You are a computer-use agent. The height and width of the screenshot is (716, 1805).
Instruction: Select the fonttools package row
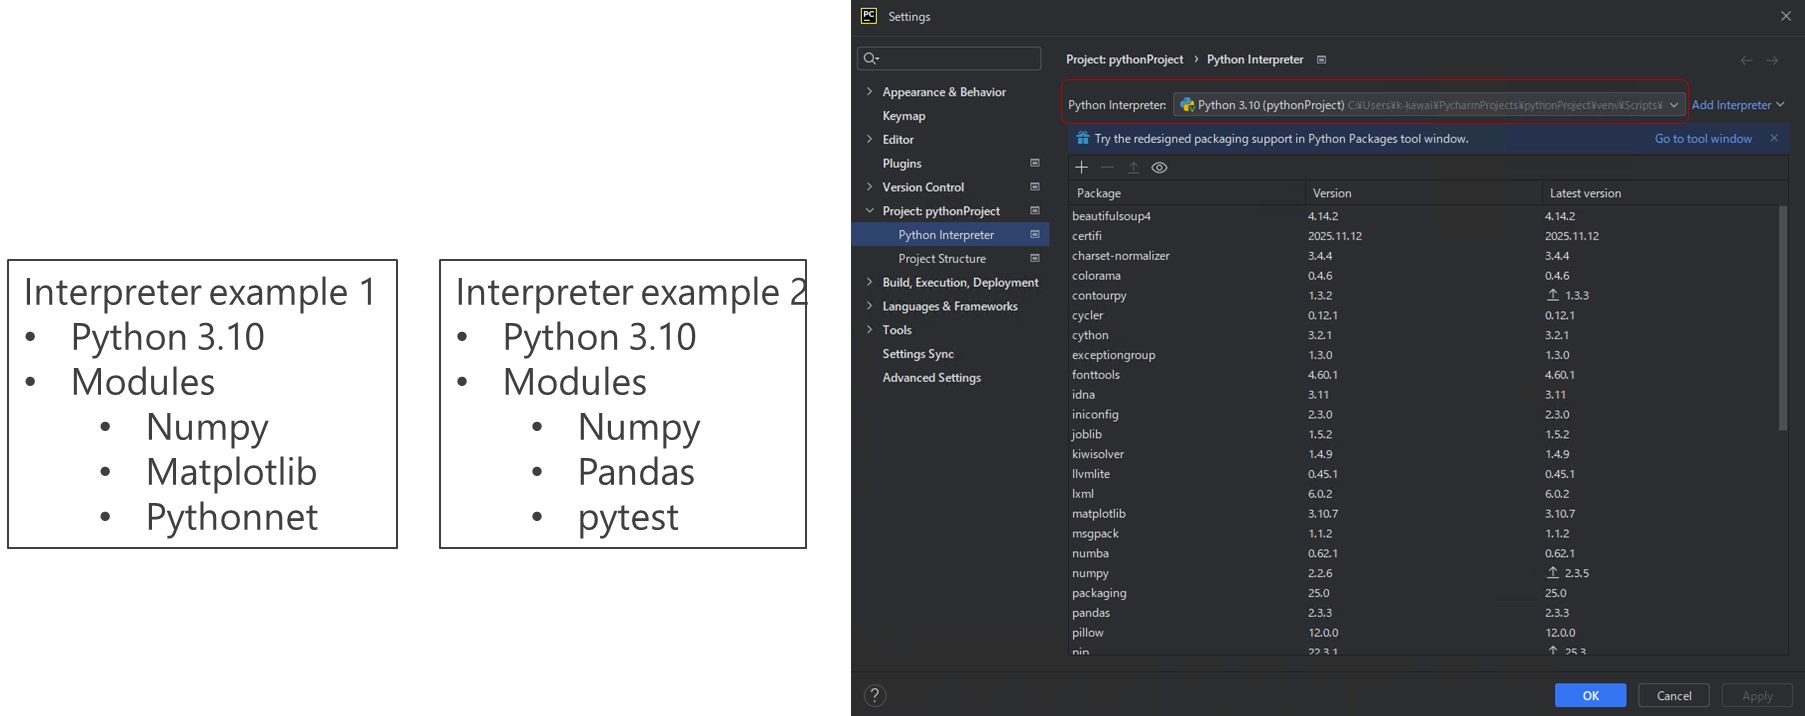pyautogui.click(x=1424, y=375)
